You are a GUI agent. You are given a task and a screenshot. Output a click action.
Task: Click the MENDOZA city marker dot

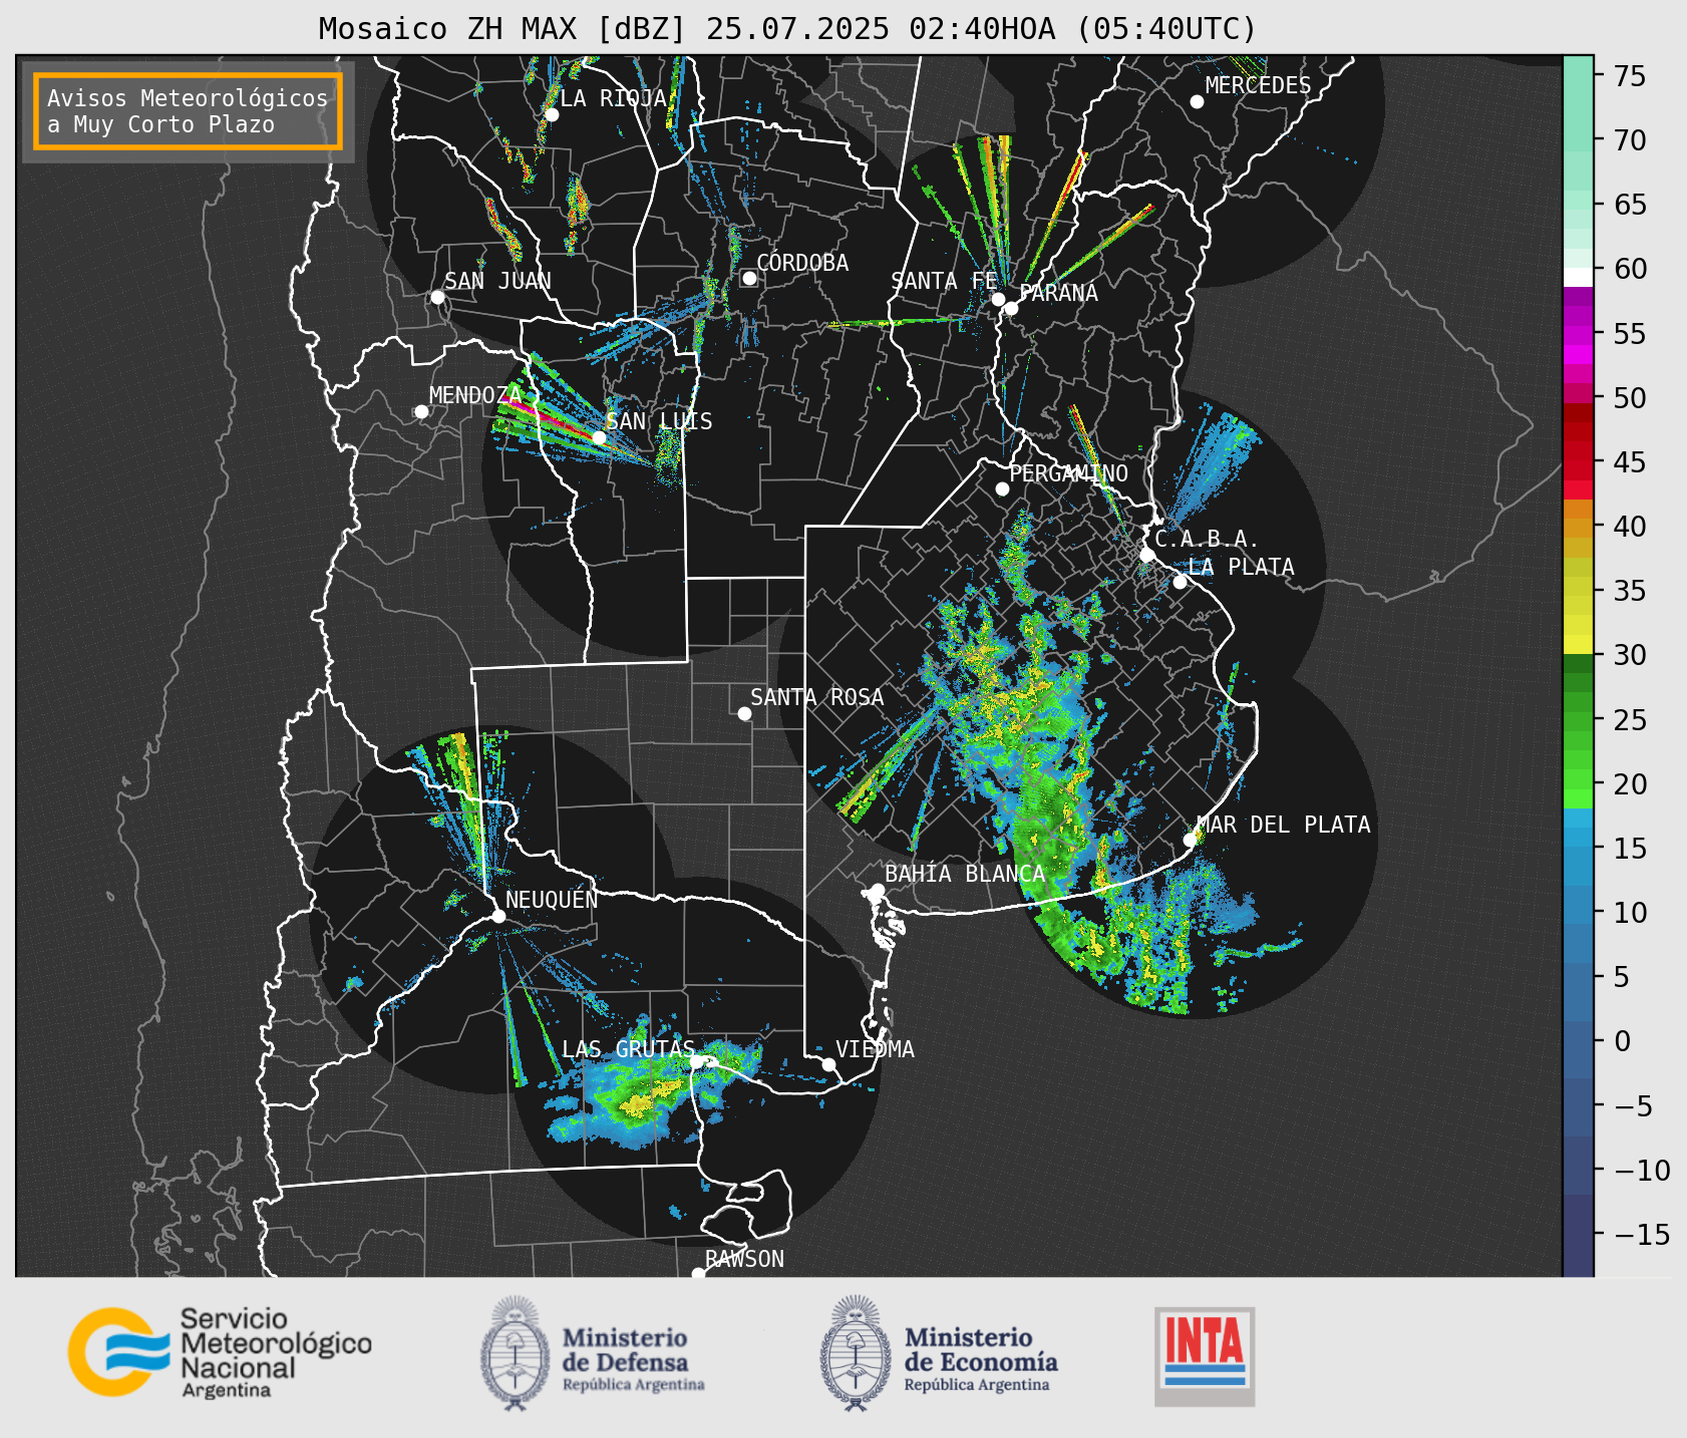coord(421,412)
